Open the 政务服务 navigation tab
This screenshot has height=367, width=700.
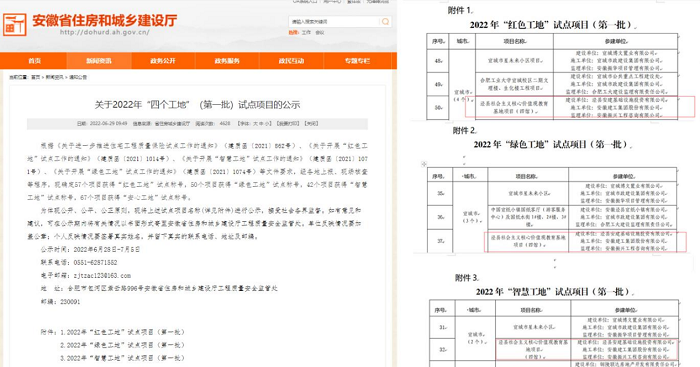227,61
